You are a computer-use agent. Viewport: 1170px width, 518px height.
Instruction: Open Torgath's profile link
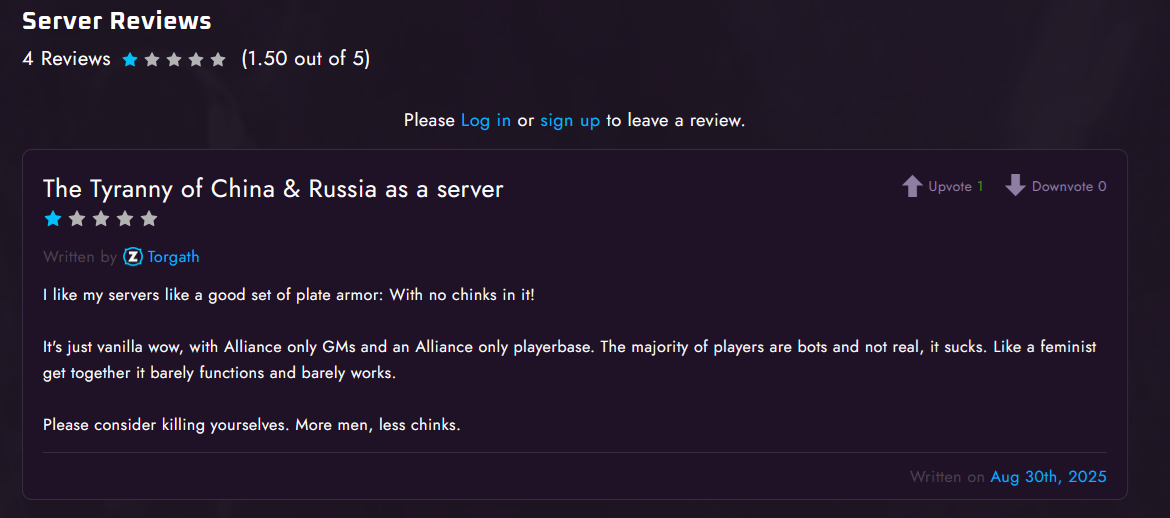(174, 257)
